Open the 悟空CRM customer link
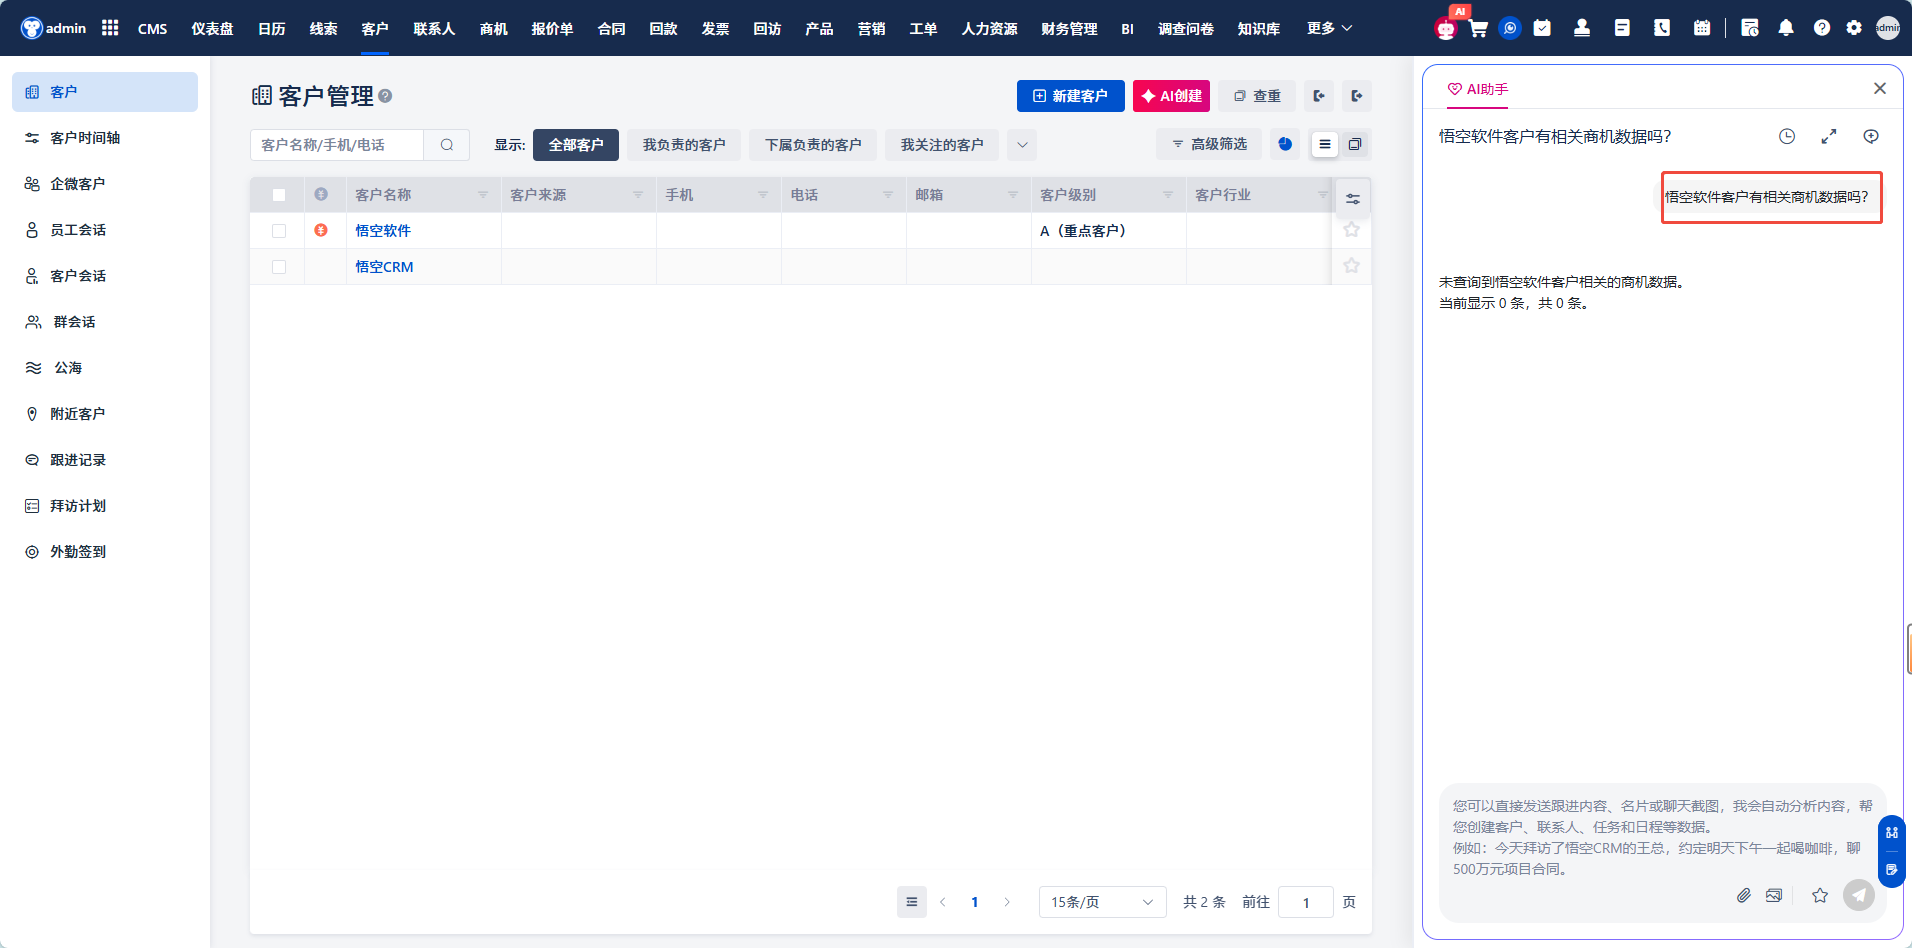The width and height of the screenshot is (1912, 948). point(384,267)
